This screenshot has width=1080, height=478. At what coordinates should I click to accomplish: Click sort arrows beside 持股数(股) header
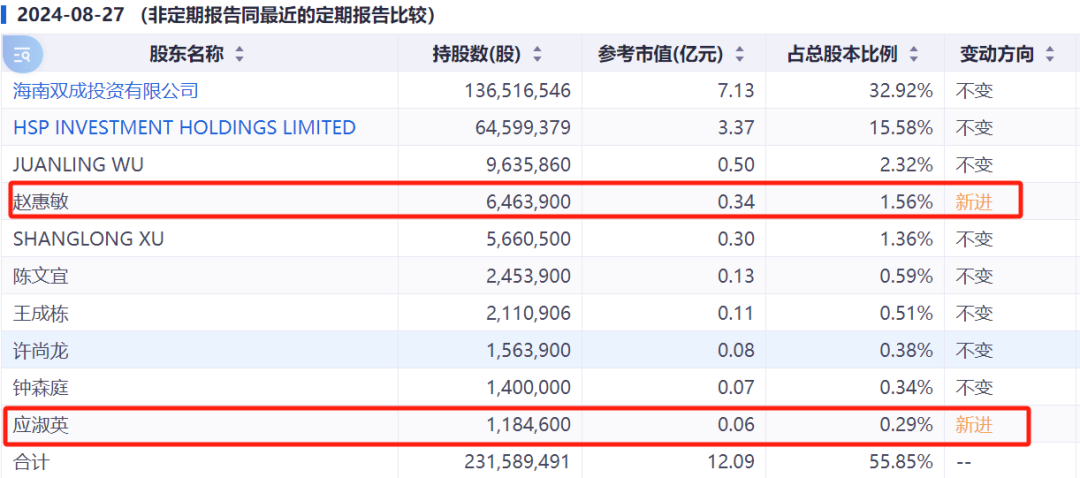tap(538, 54)
